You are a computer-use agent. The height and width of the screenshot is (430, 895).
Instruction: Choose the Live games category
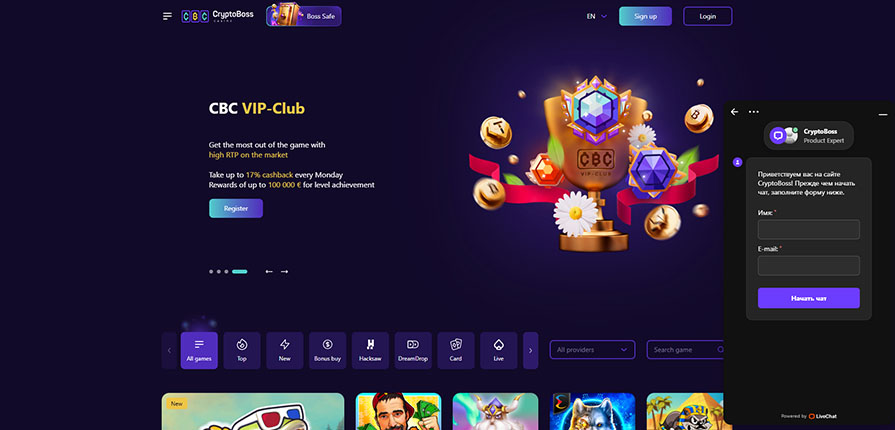(499, 350)
